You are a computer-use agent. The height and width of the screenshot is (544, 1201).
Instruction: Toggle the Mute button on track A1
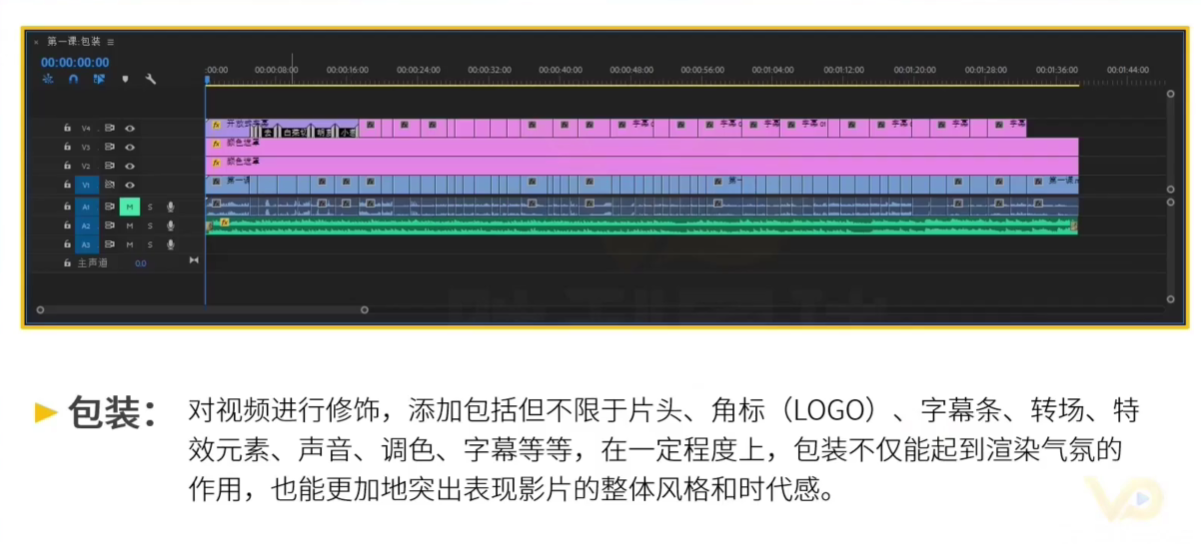tap(129, 207)
